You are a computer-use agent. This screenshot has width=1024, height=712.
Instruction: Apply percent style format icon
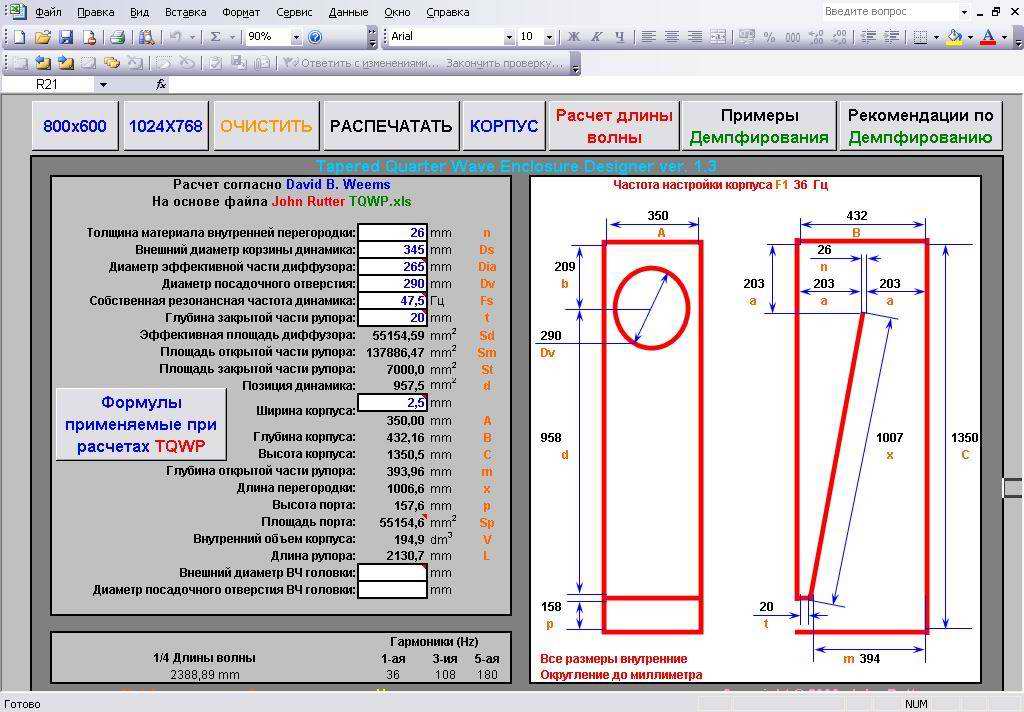tap(769, 37)
